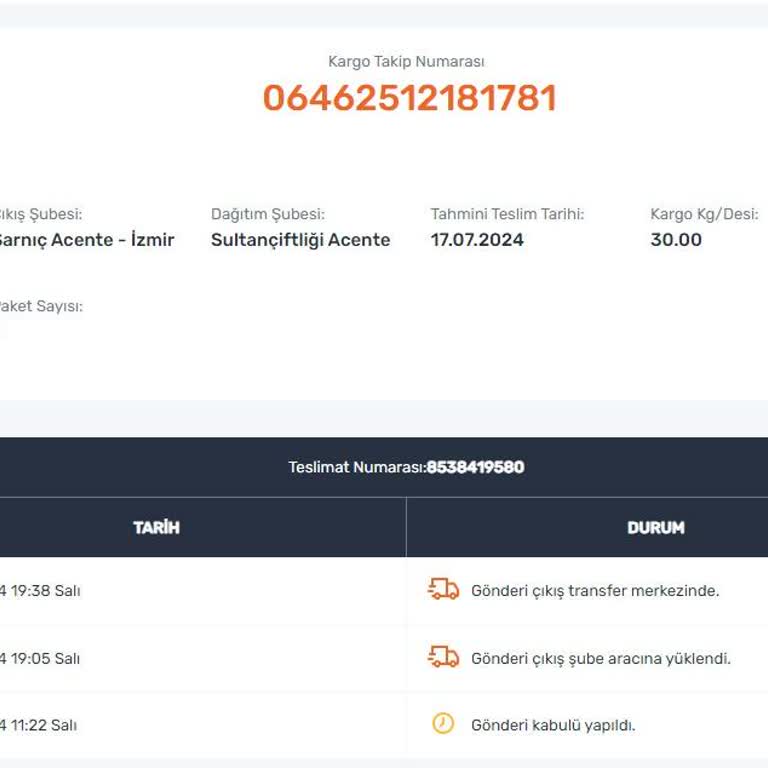This screenshot has width=768, height=768.
Task: Click the 19:38 Salı date entry
Action: click(x=42, y=590)
